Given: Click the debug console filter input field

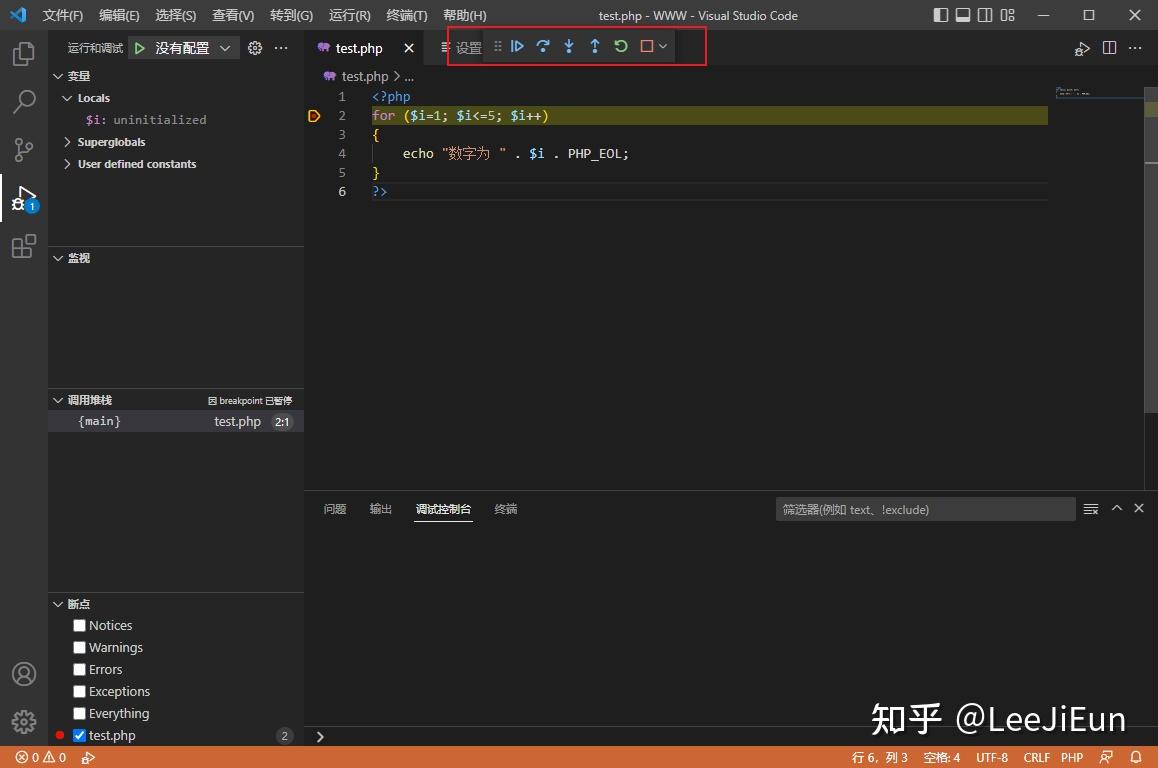Looking at the screenshot, I should point(924,509).
